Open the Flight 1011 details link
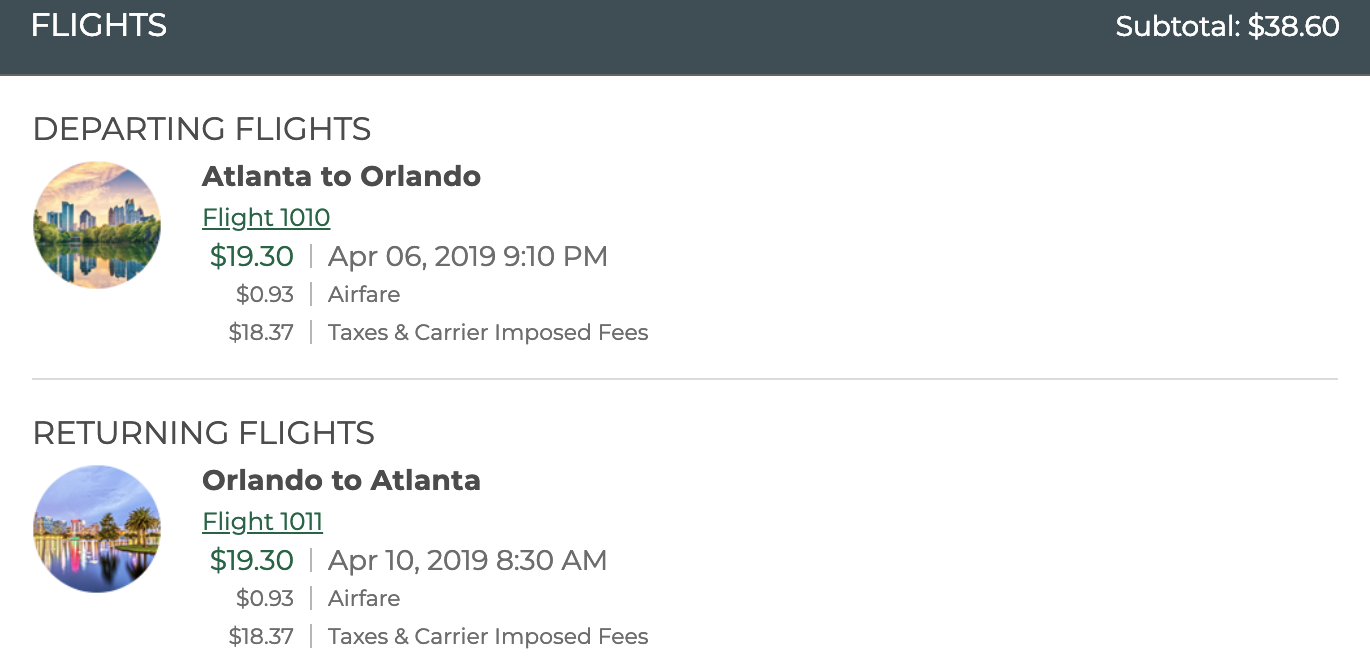 pyautogui.click(x=262, y=521)
